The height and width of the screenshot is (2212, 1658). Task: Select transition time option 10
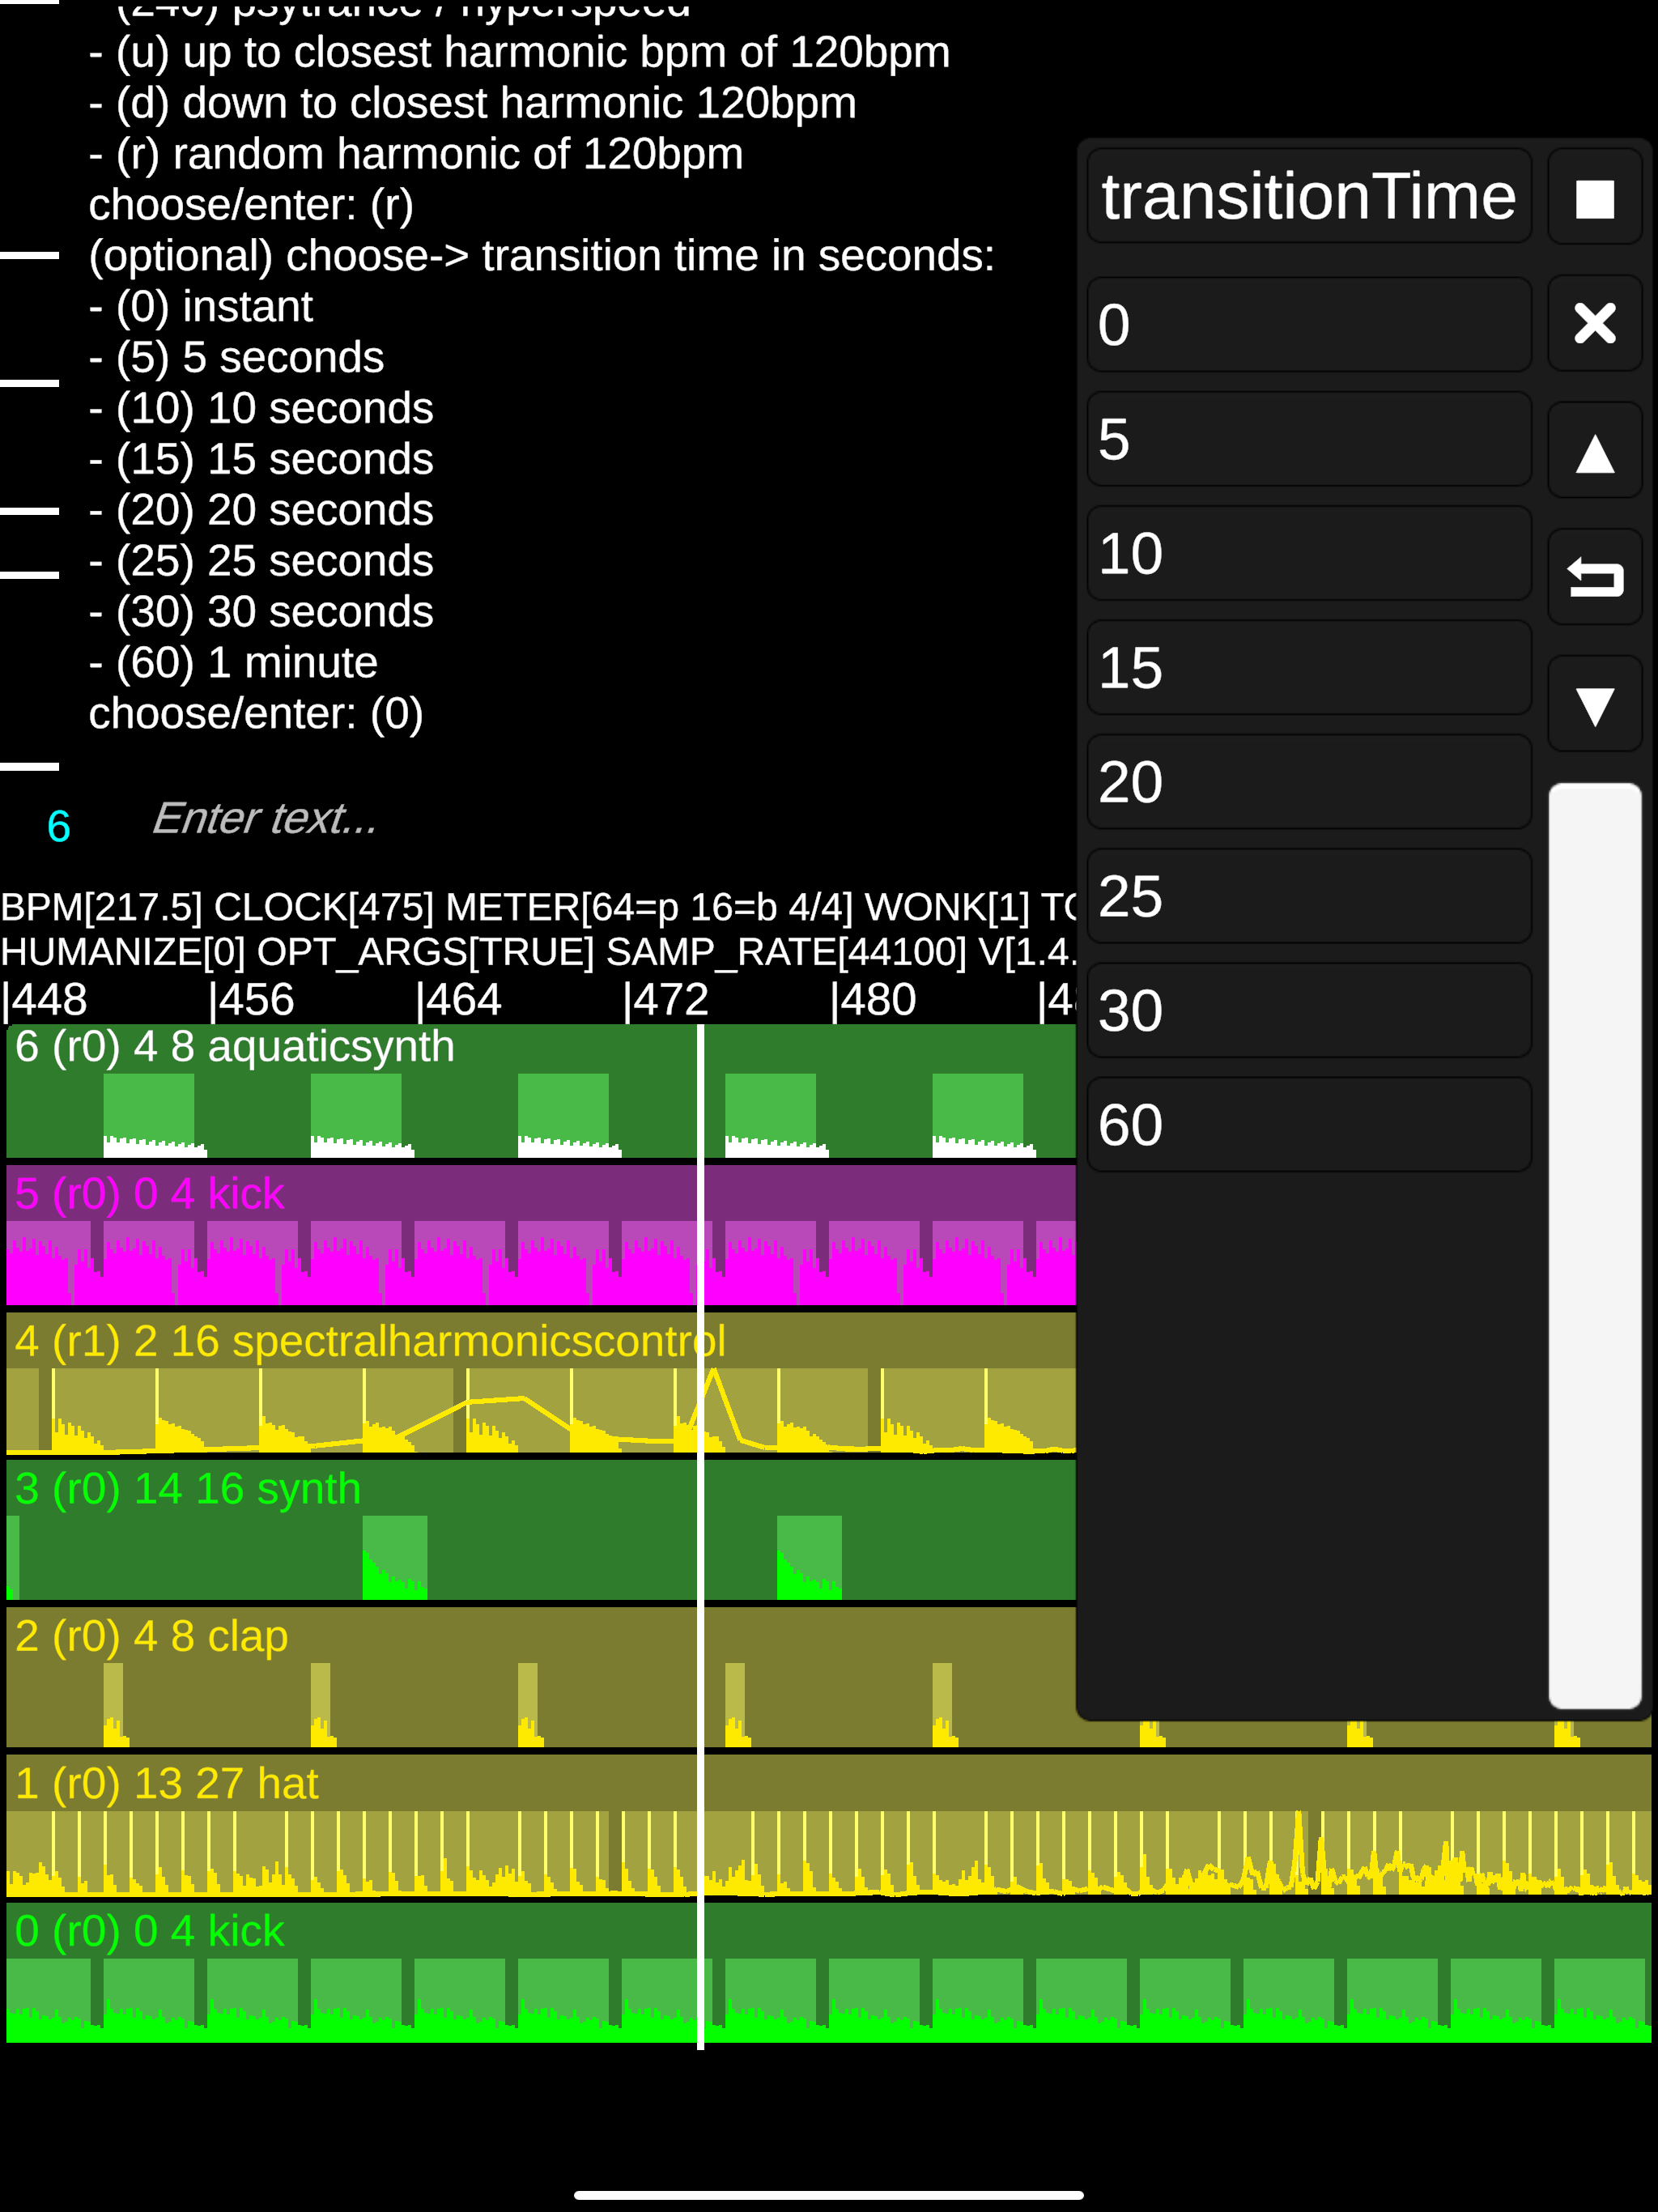[1309, 553]
